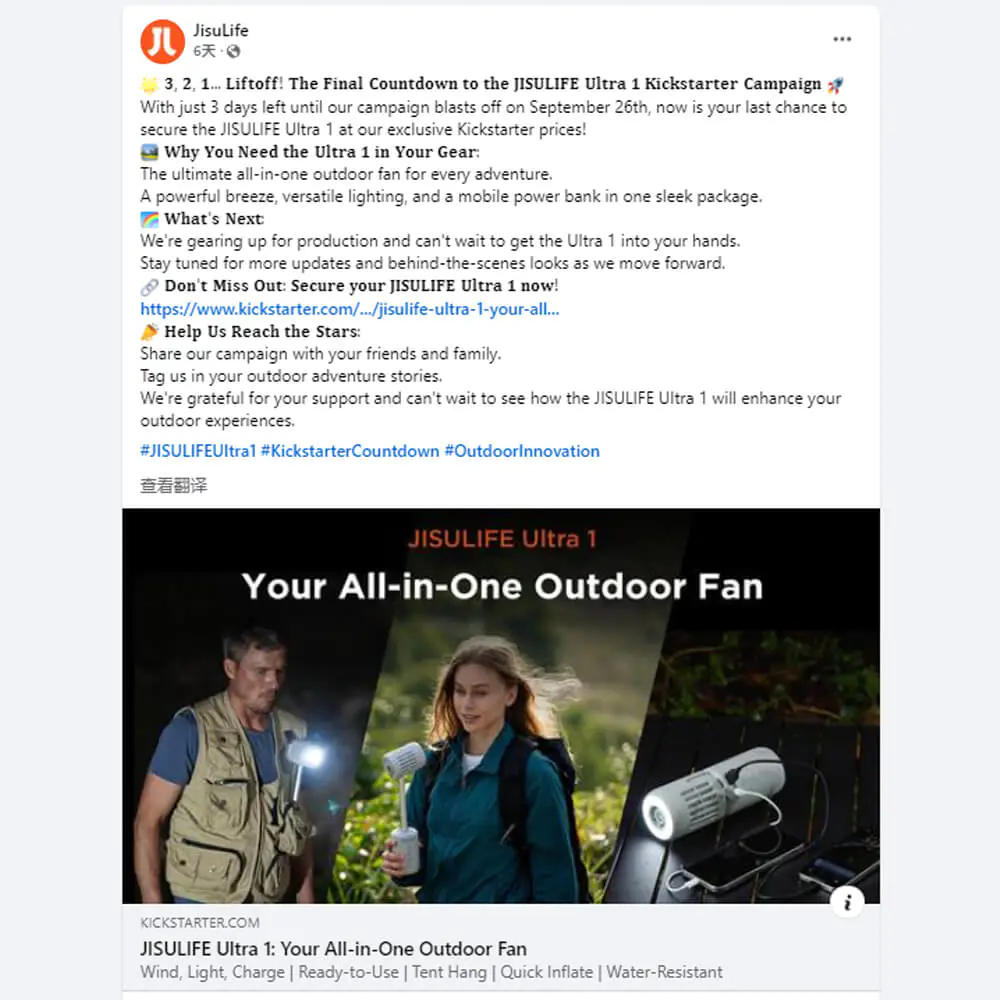The image size is (1000, 1000).
Task: Click the globe public-visibility icon
Action: [233, 52]
